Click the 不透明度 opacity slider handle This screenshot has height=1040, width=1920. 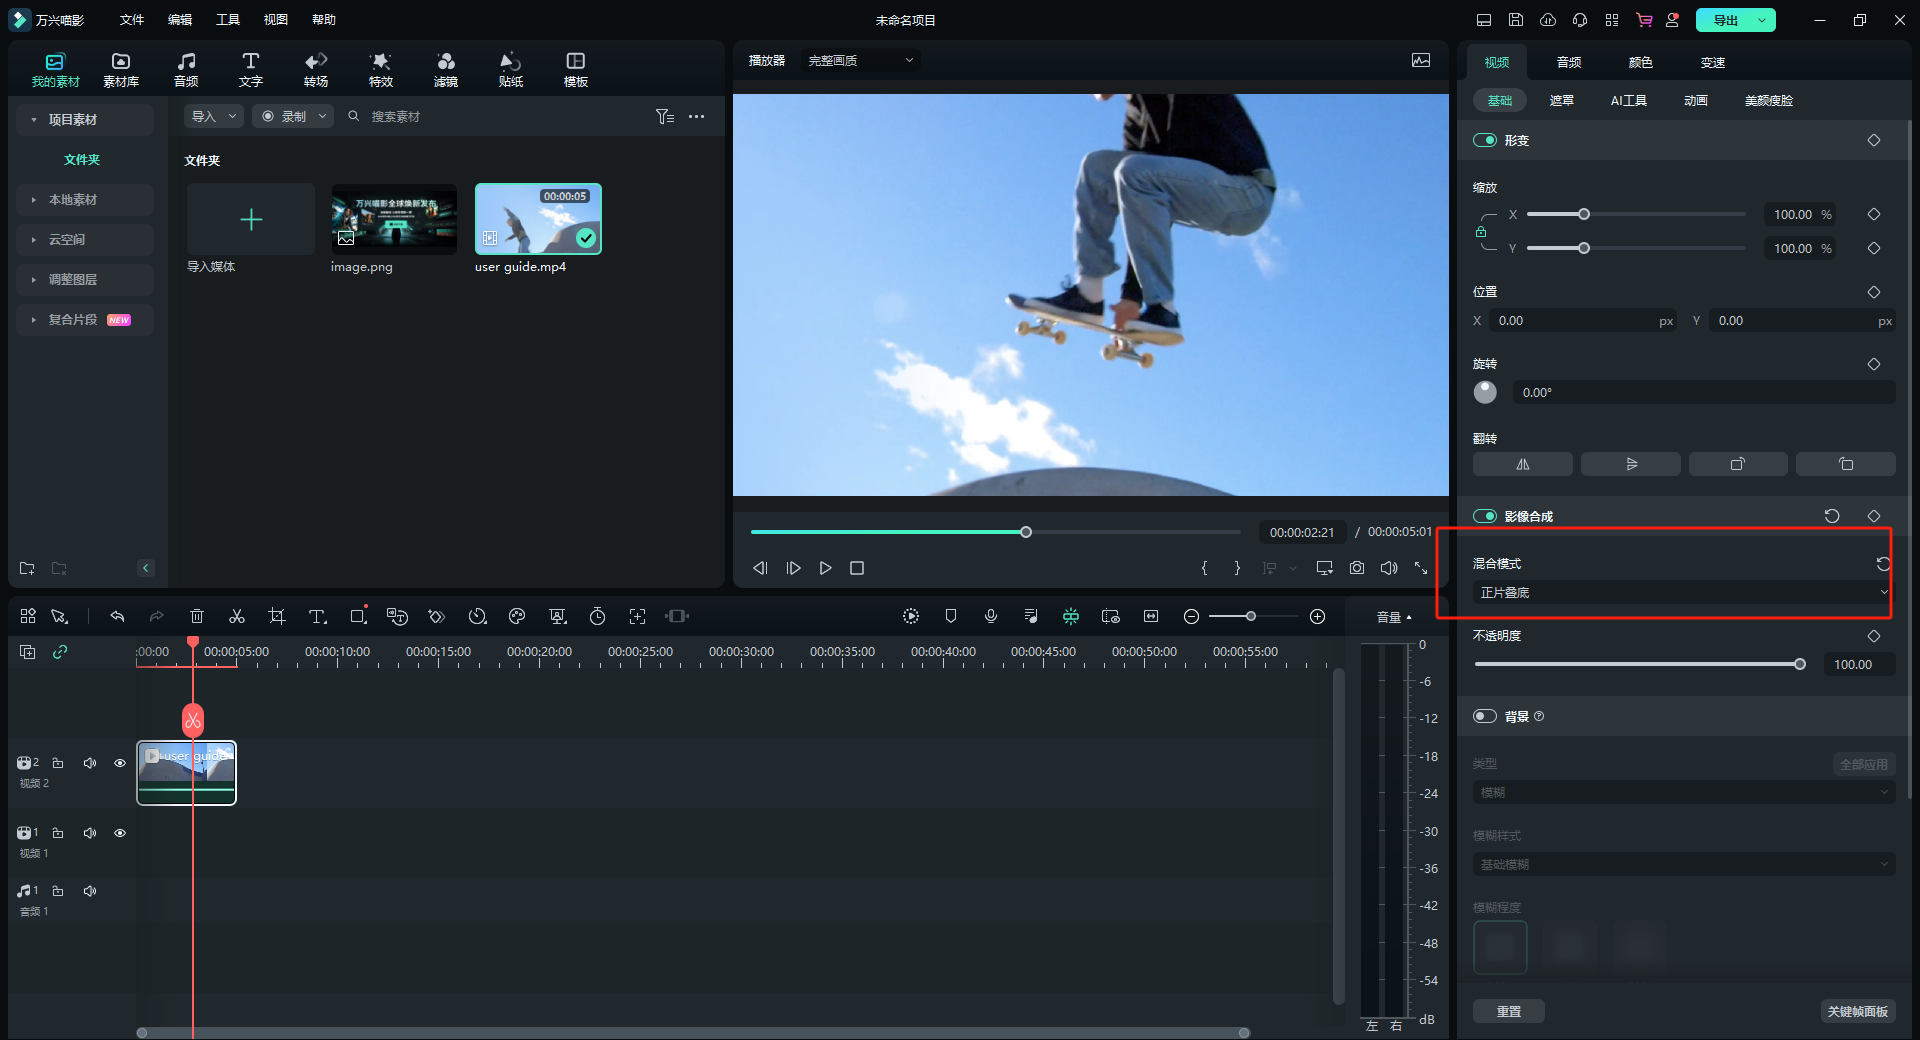point(1800,664)
